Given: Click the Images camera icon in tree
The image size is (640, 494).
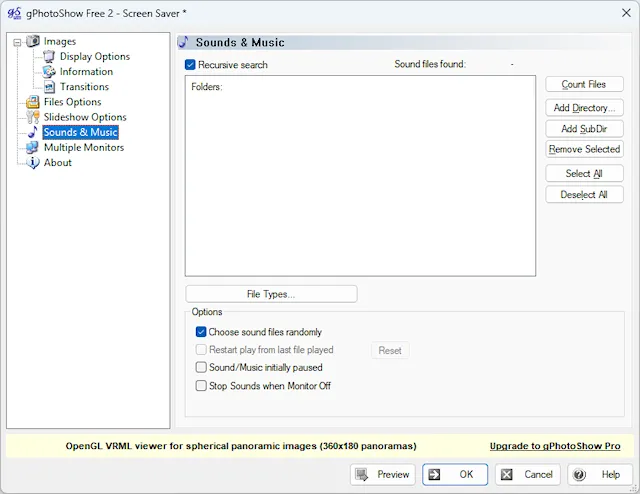Looking at the screenshot, I should (33, 41).
